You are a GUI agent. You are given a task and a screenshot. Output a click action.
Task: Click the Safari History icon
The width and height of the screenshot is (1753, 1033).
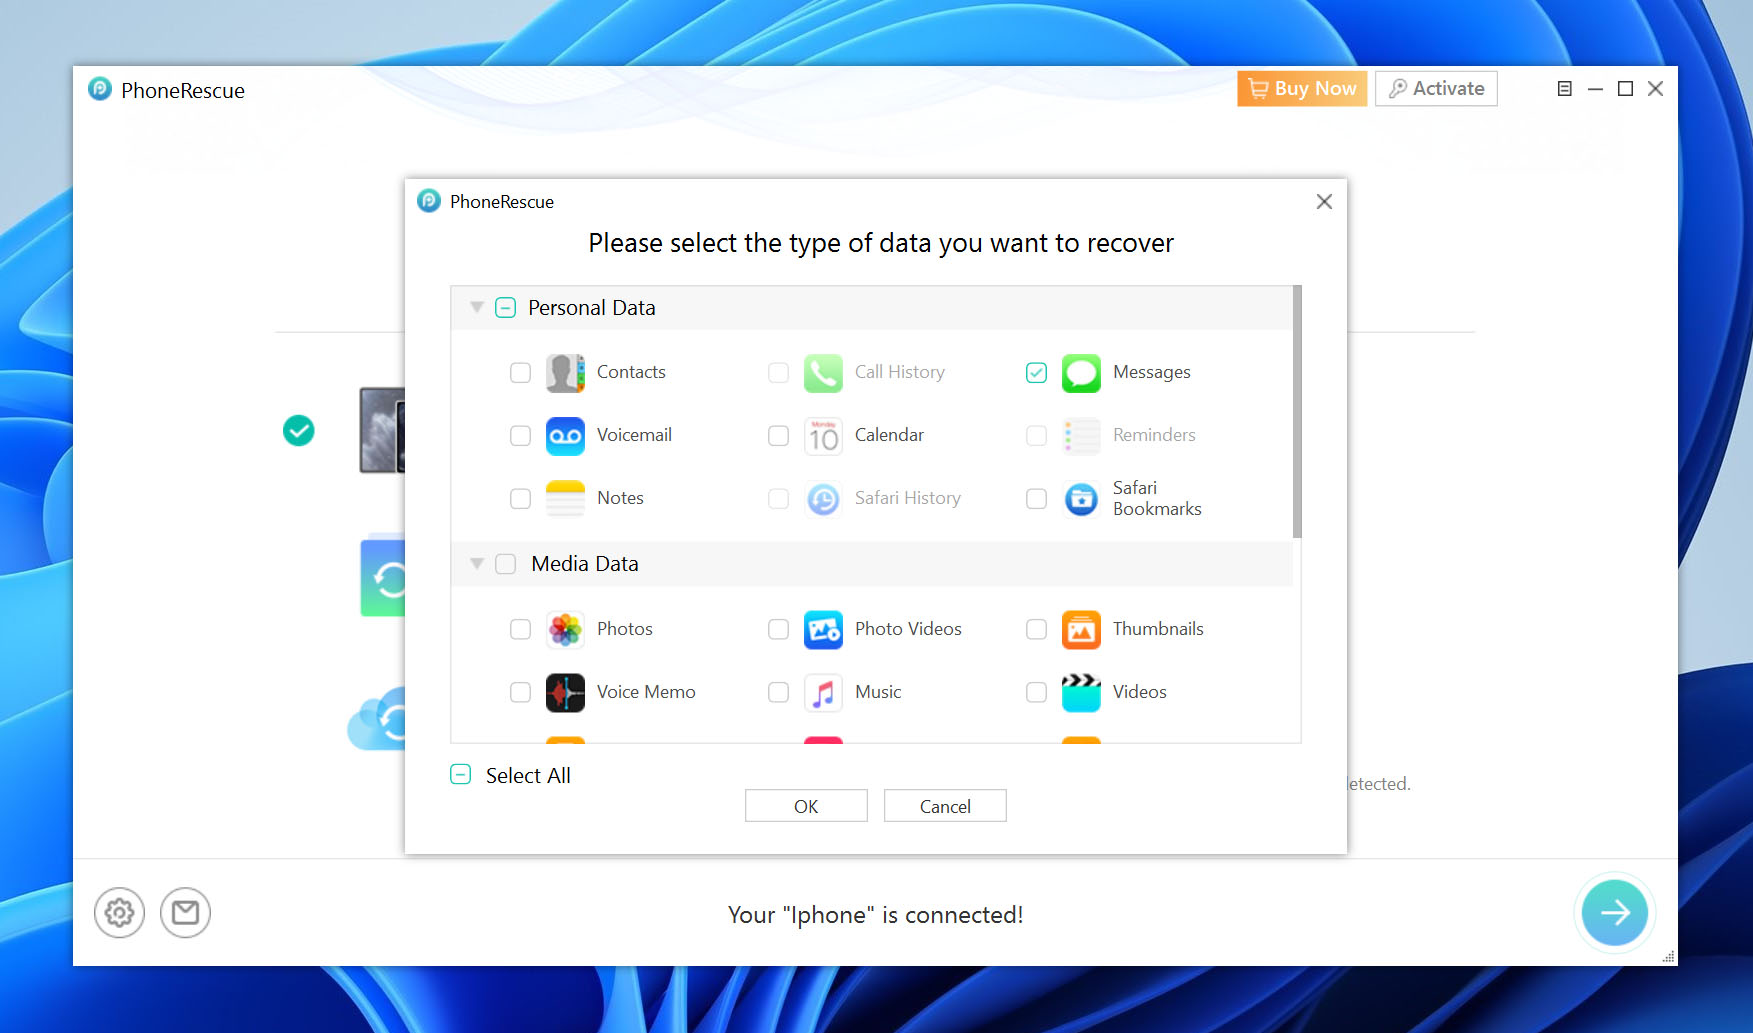tap(823, 499)
